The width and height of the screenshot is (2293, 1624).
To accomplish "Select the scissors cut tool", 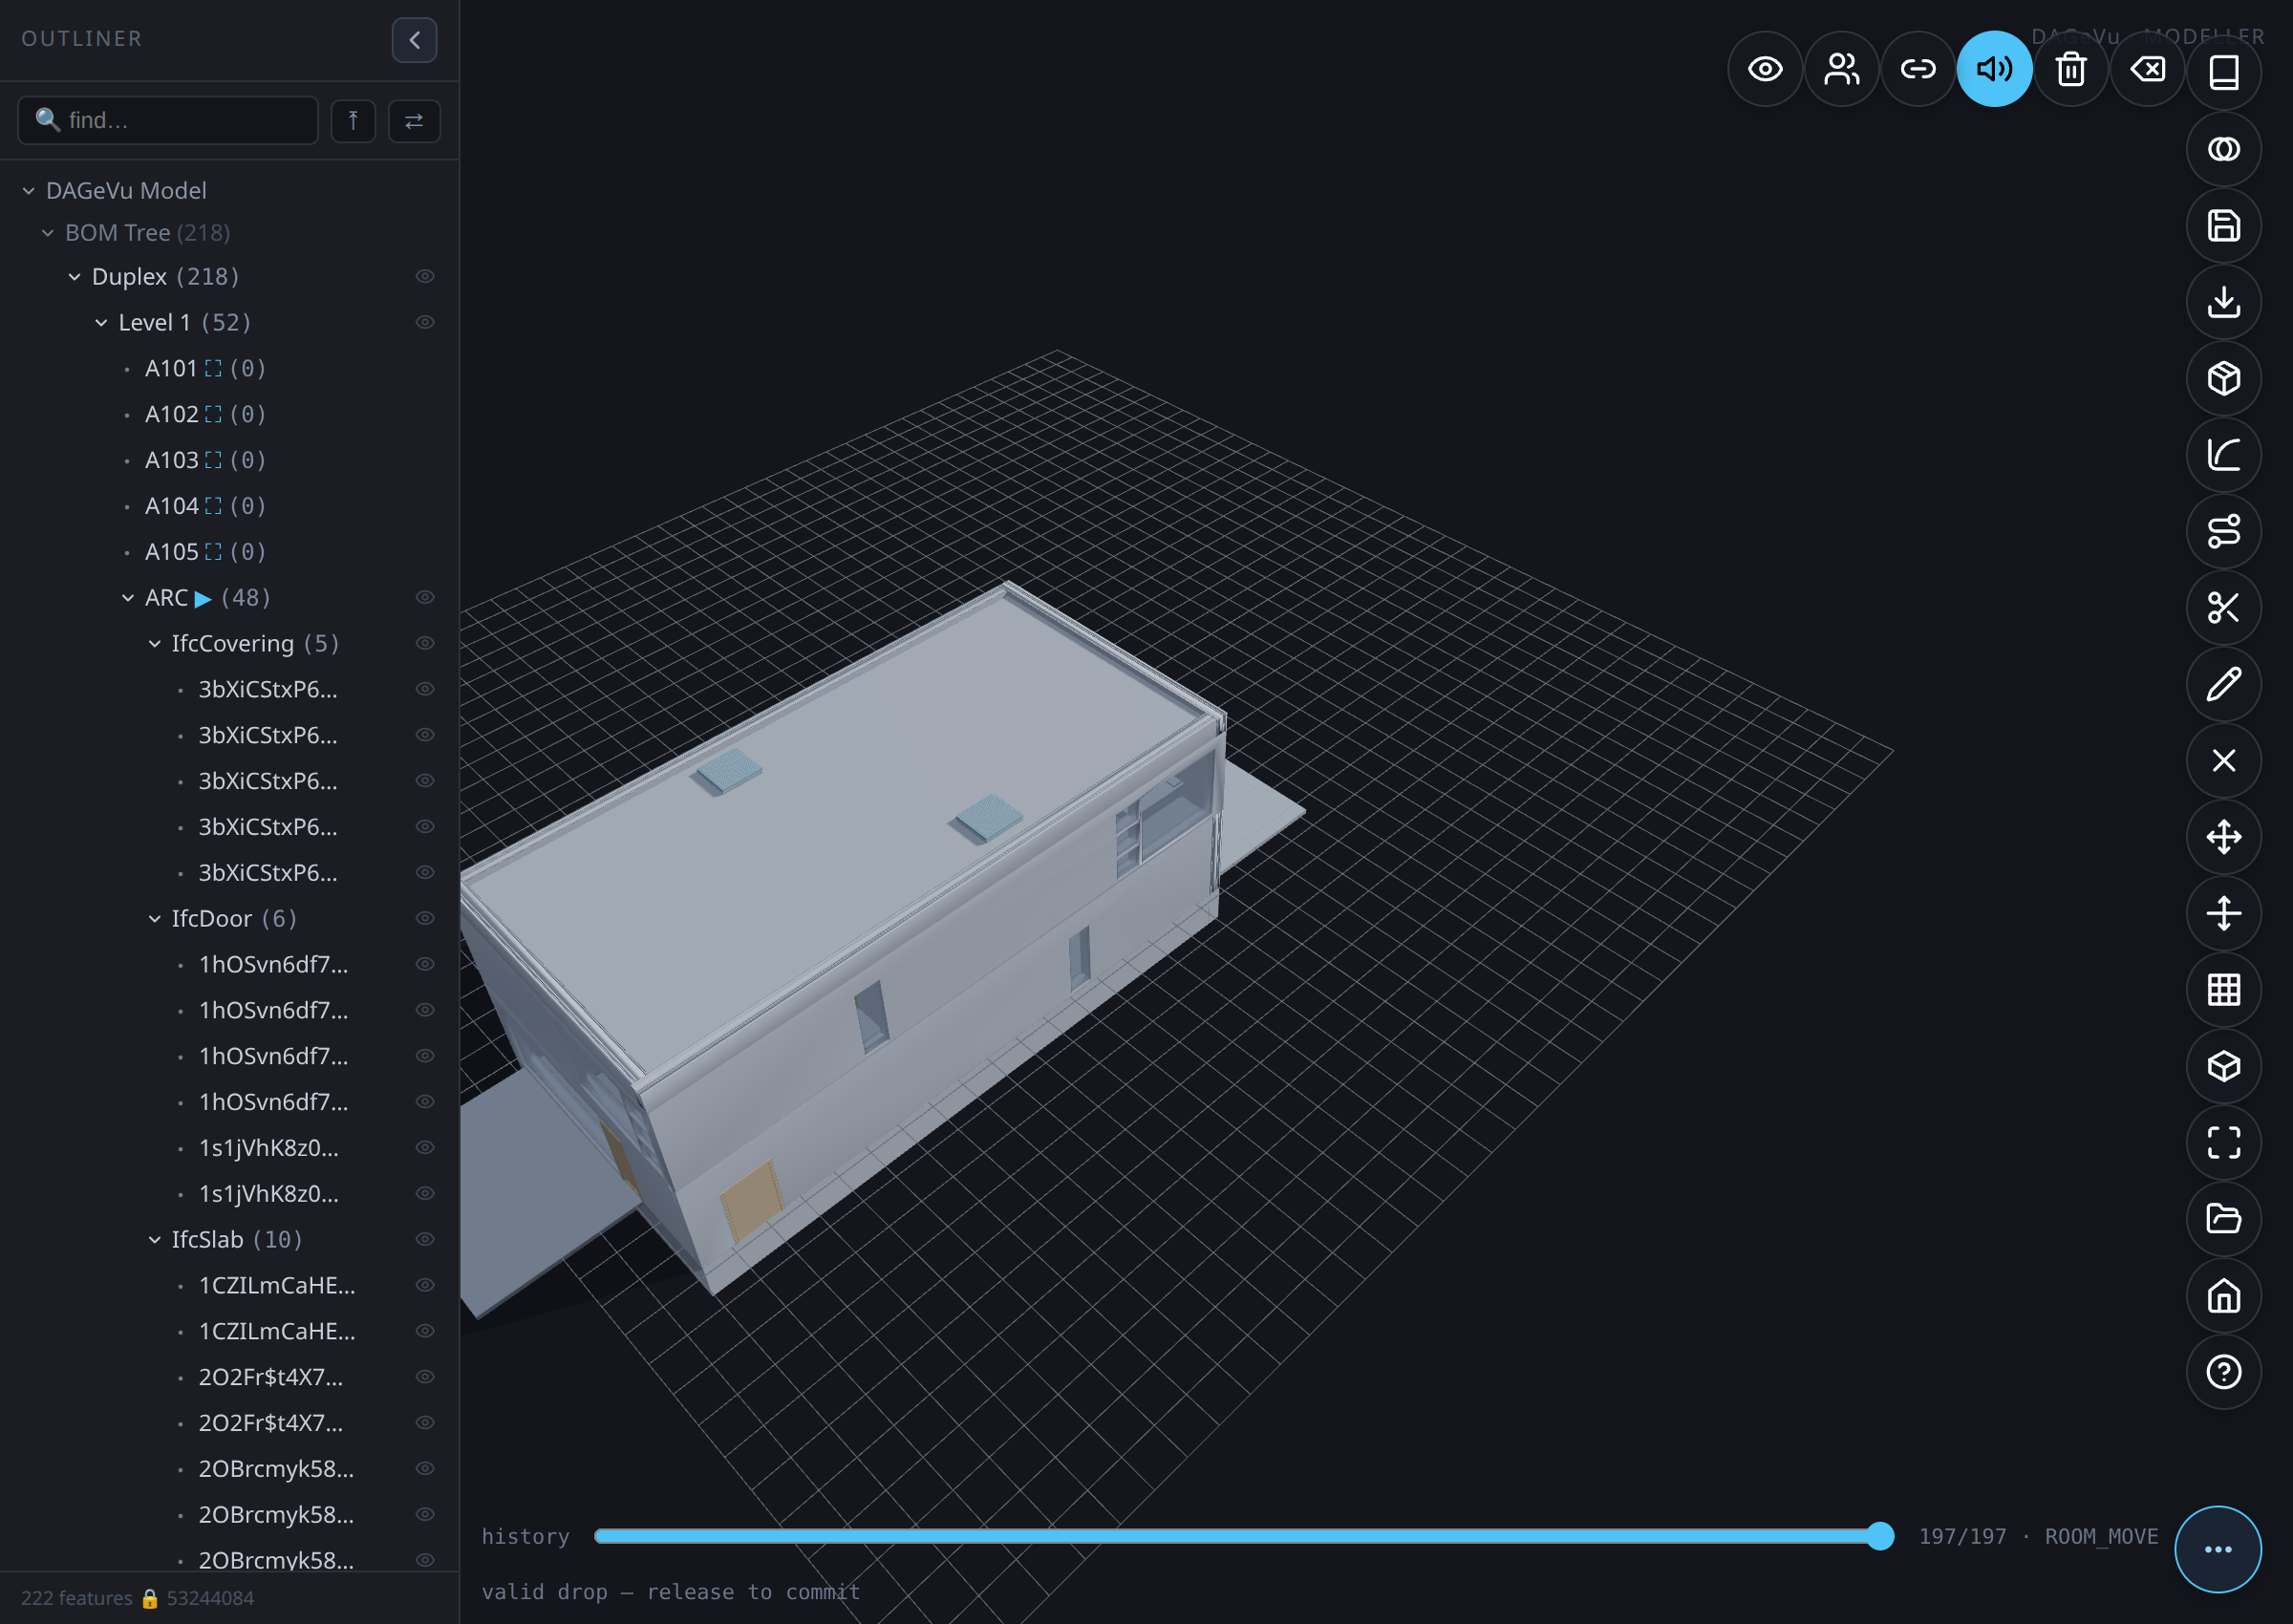I will 2223,607.
